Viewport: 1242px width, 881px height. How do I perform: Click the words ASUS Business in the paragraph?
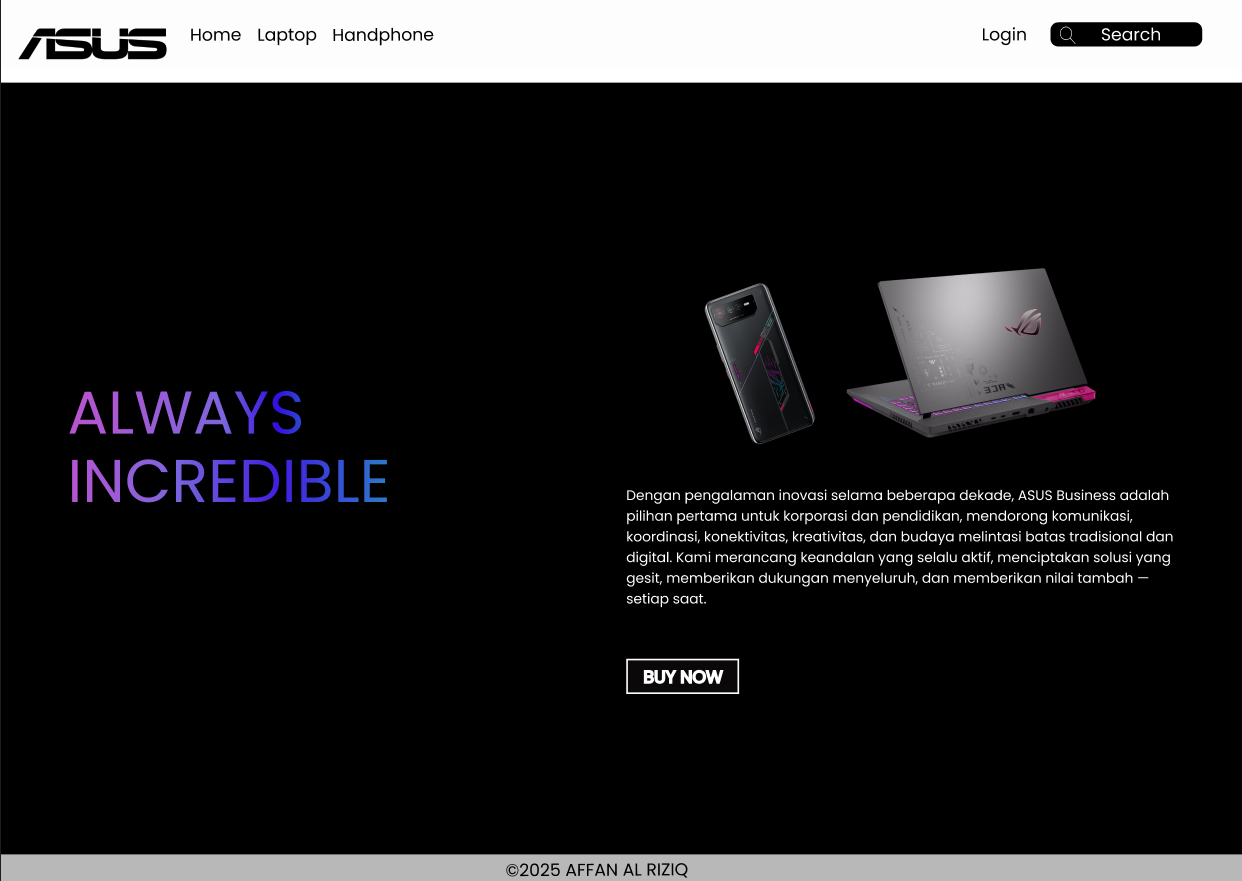pyautogui.click(x=1067, y=495)
